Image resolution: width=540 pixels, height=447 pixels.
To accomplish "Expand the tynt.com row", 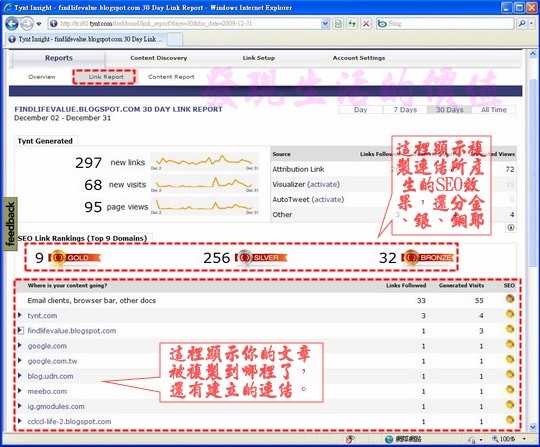I will point(20,315).
